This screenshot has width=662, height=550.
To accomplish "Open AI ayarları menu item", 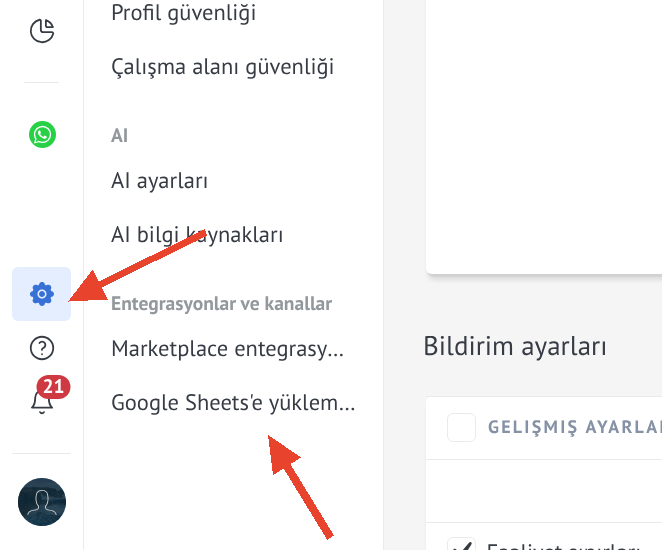I will click(x=159, y=181).
